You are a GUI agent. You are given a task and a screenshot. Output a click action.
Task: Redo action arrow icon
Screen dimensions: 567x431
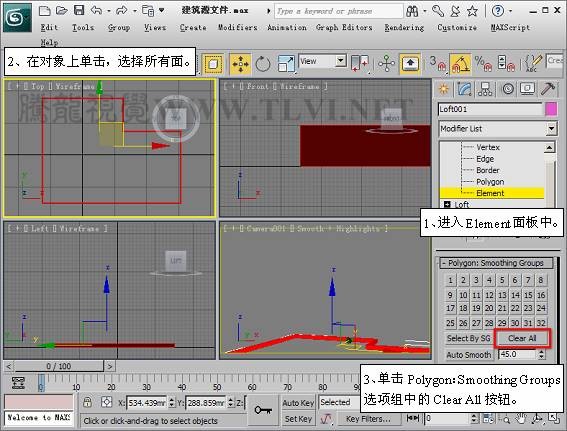coord(122,10)
